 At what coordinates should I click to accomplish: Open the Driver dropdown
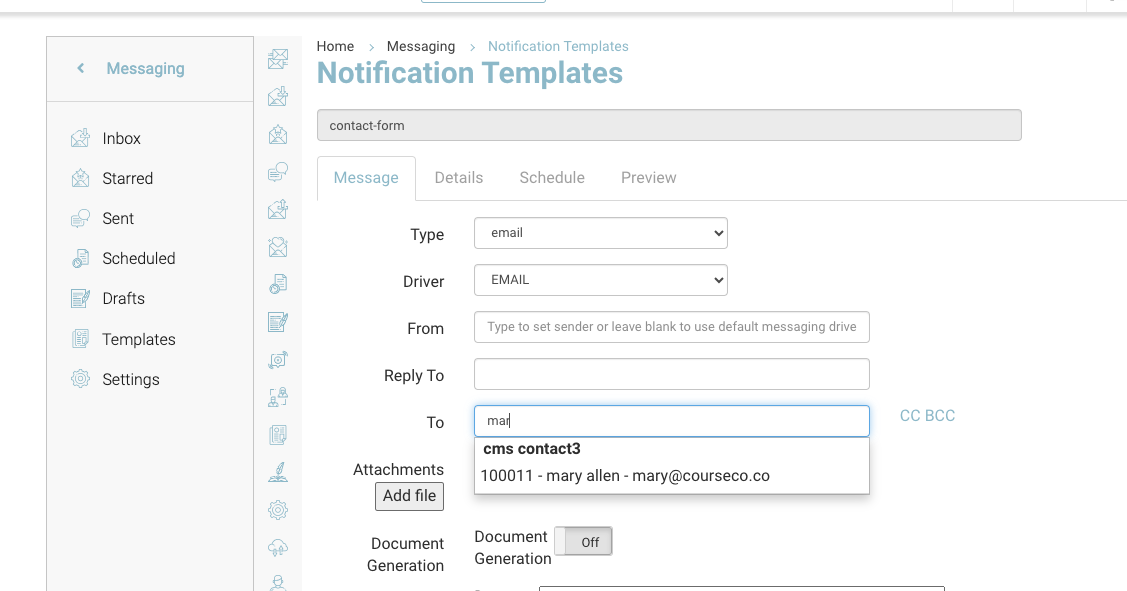click(x=600, y=280)
